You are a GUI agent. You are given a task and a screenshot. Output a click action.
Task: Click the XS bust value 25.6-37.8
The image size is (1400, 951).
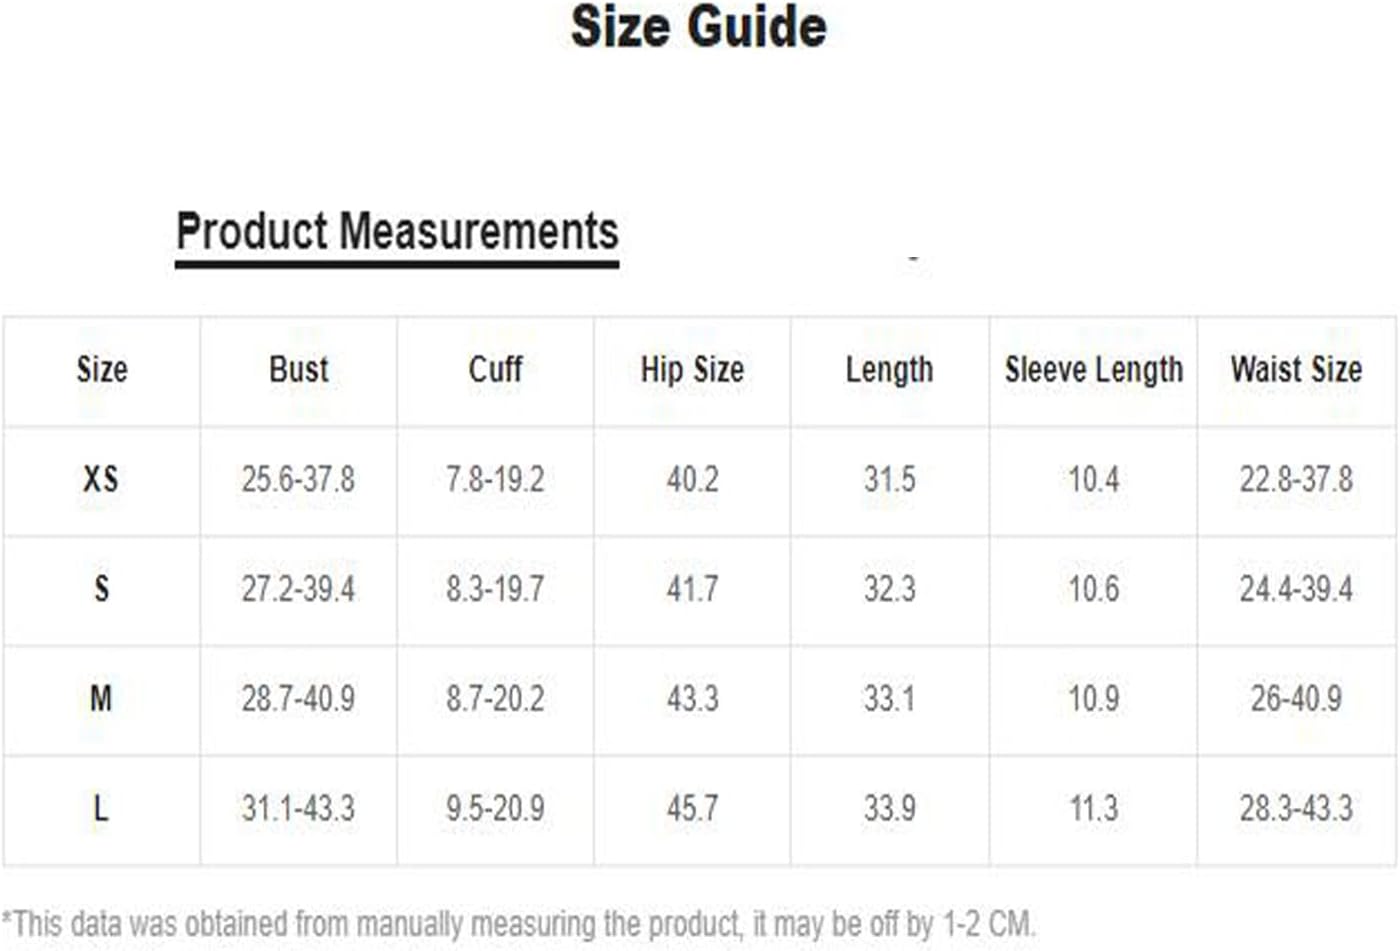click(298, 479)
